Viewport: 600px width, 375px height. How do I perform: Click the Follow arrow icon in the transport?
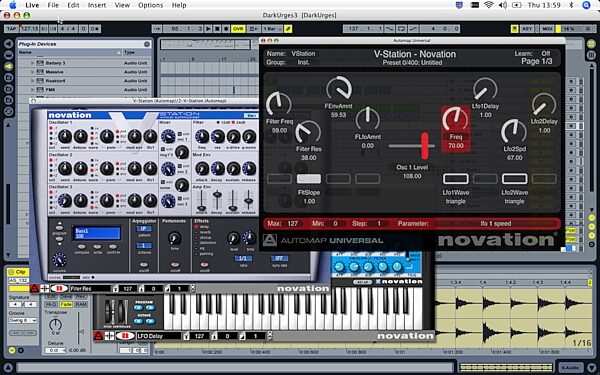coord(157,29)
